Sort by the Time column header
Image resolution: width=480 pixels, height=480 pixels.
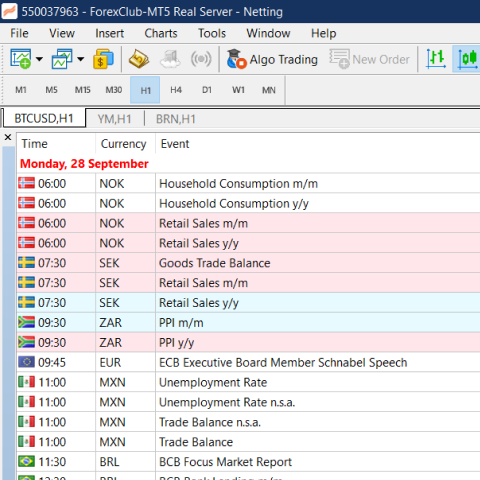click(x=56, y=144)
